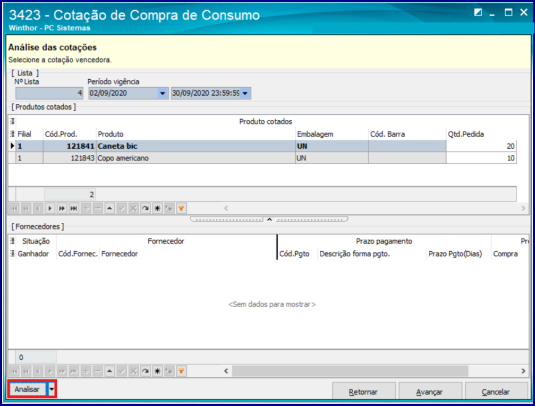Collapse products panel using splitter arrow
Screen dimensions: 535x406
point(269,219)
